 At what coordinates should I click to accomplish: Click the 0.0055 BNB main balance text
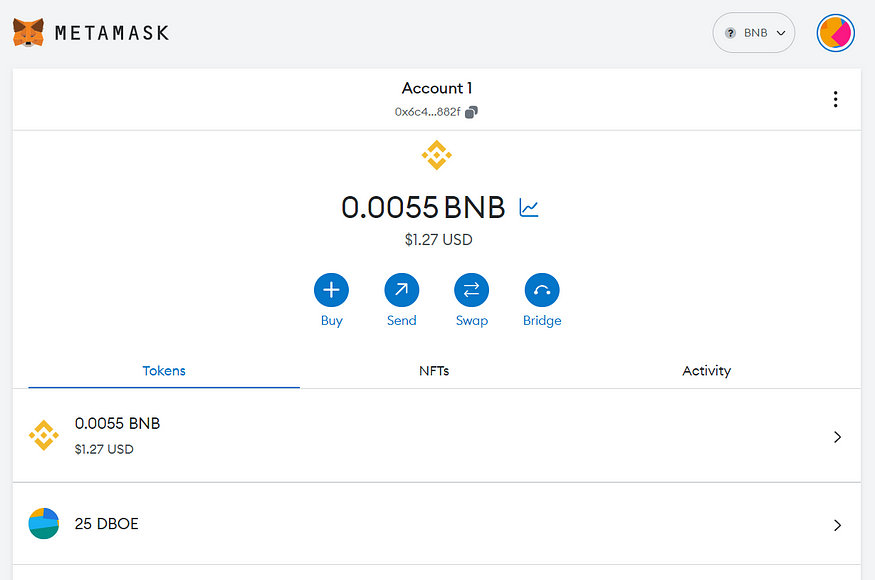click(423, 208)
